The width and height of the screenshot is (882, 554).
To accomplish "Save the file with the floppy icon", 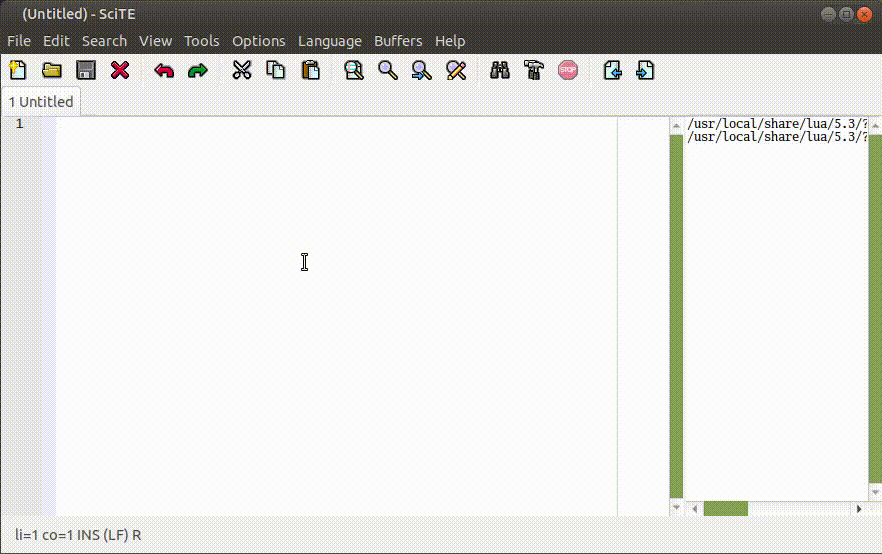I will point(86,70).
